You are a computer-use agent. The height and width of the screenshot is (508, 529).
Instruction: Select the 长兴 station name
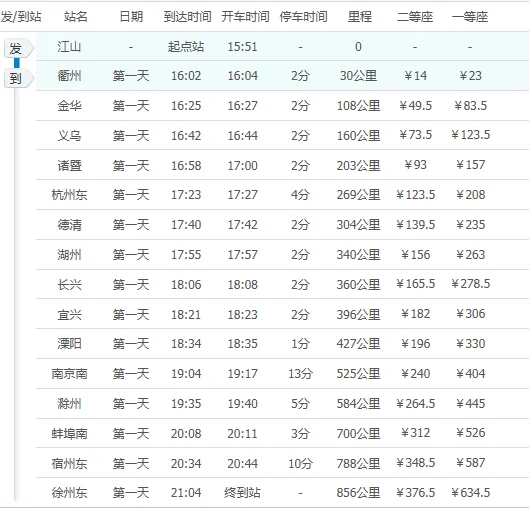(69, 285)
